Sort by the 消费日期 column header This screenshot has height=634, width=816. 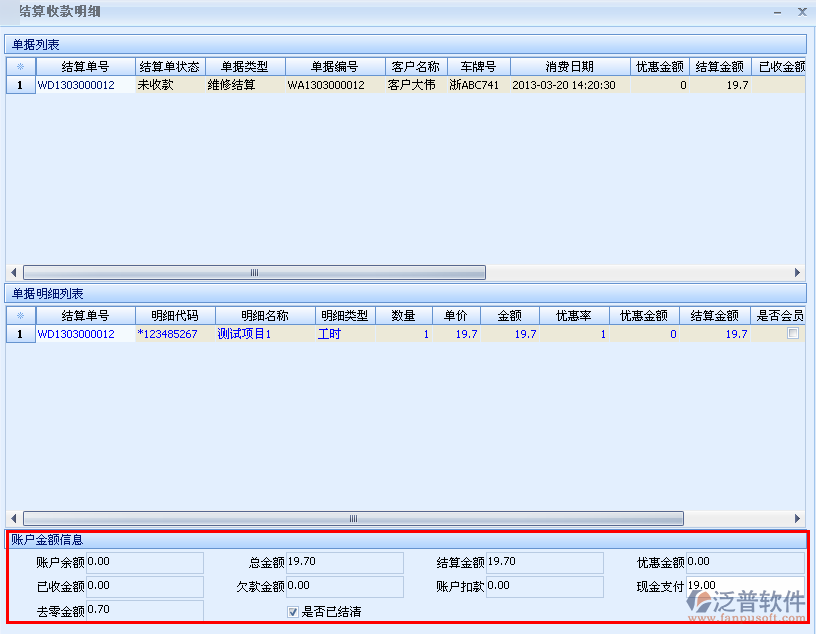570,66
